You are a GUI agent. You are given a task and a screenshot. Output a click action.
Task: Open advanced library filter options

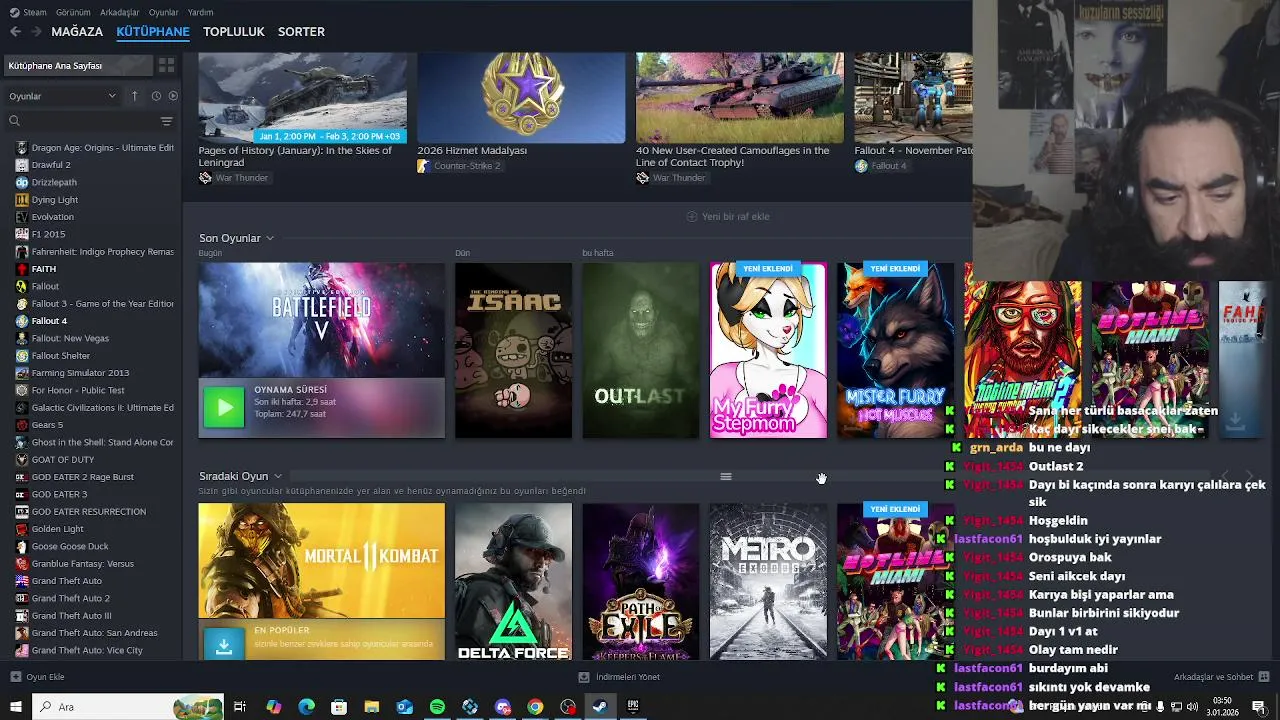pyautogui.click(x=166, y=121)
